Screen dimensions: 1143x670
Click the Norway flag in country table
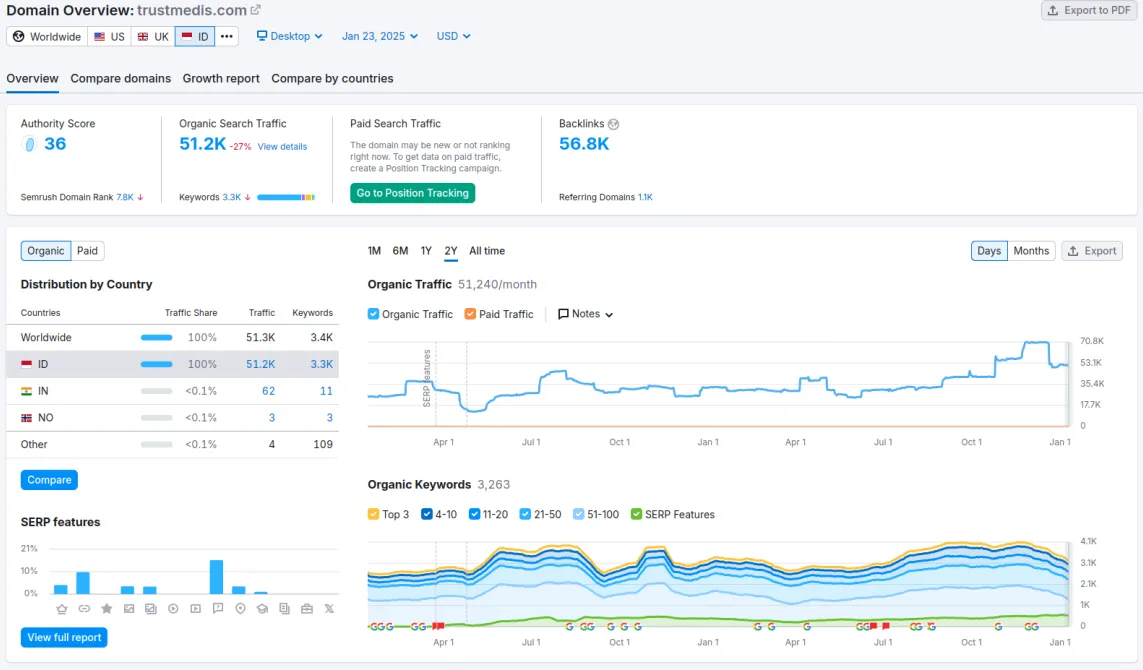click(x=26, y=418)
